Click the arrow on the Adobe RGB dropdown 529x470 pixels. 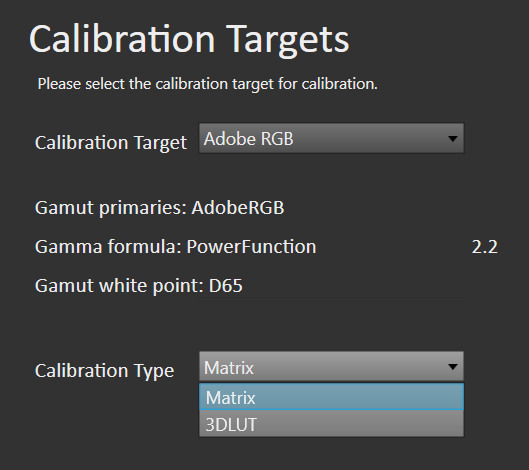(x=452, y=138)
